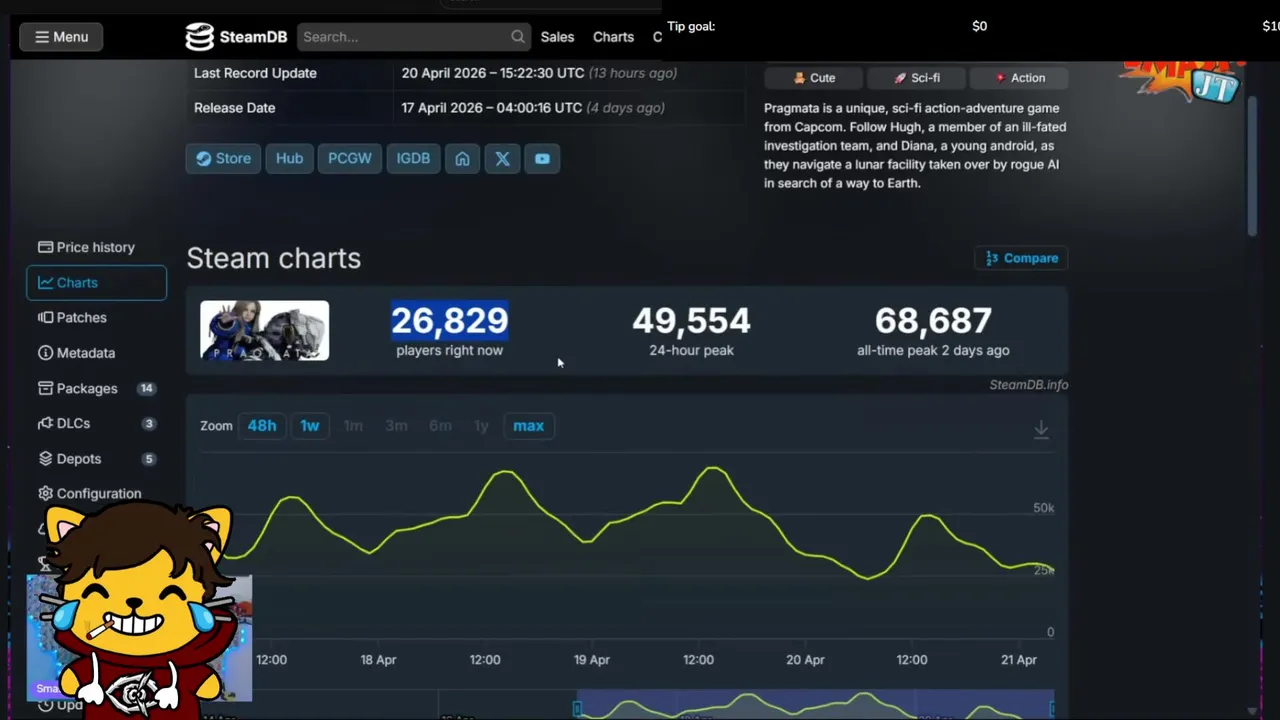Set chart zoom to 48h
1280x720 pixels.
tap(262, 426)
